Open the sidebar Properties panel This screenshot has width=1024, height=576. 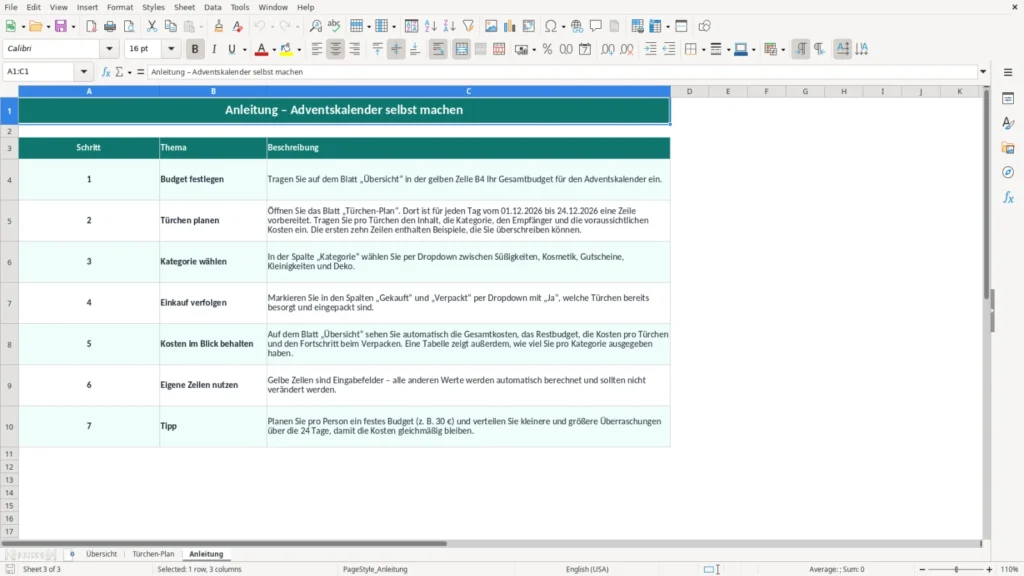pos(1008,98)
